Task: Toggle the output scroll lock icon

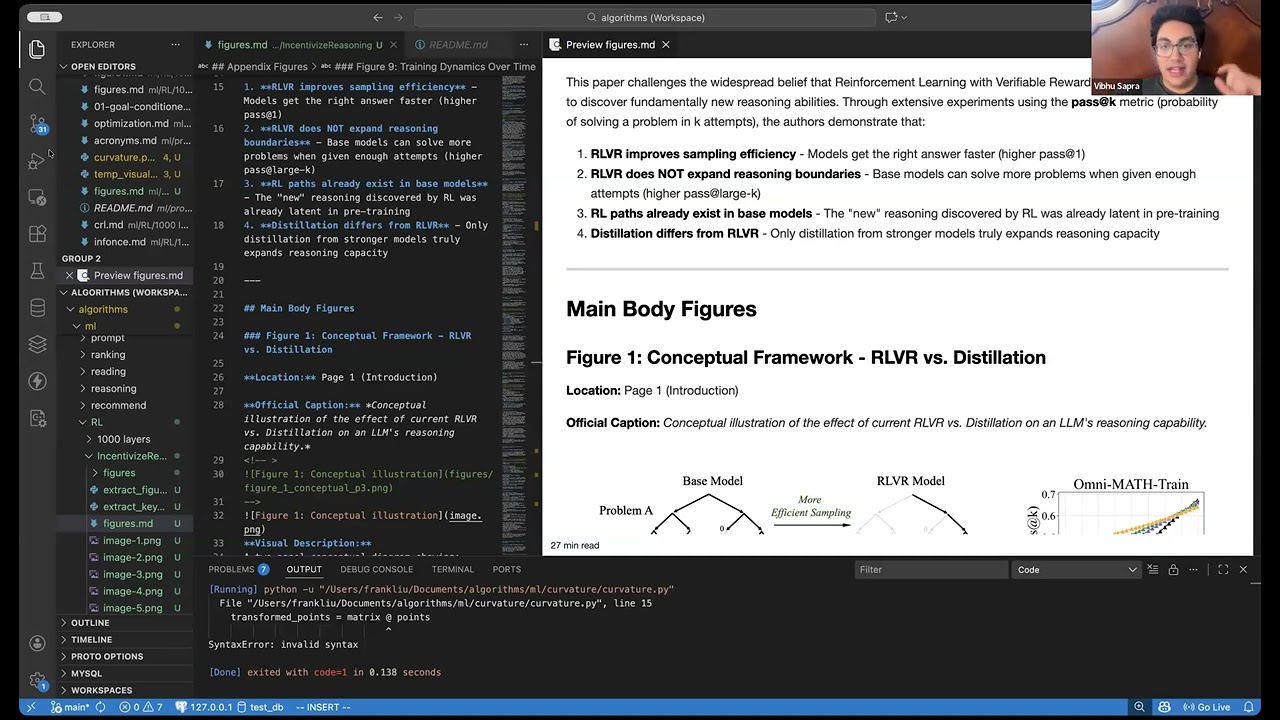Action: pos(1173,569)
